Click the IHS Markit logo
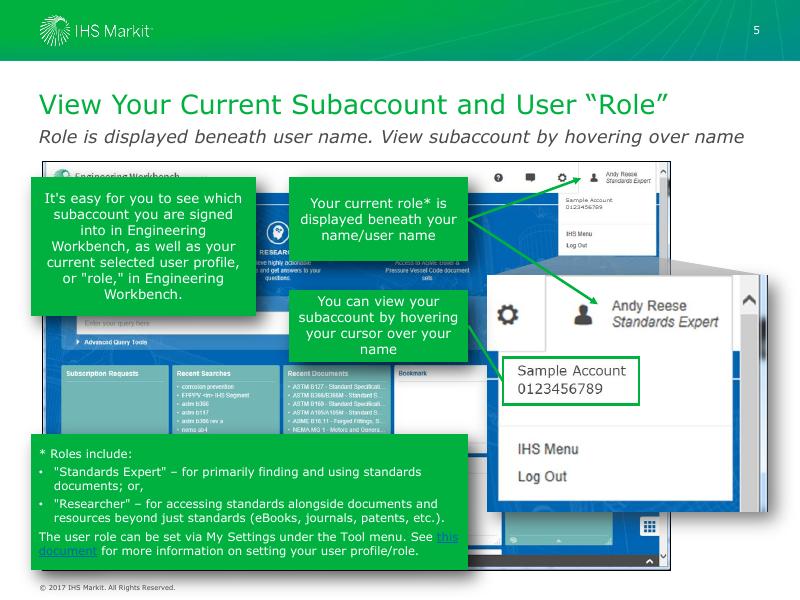The width and height of the screenshot is (800, 600). 96,31
